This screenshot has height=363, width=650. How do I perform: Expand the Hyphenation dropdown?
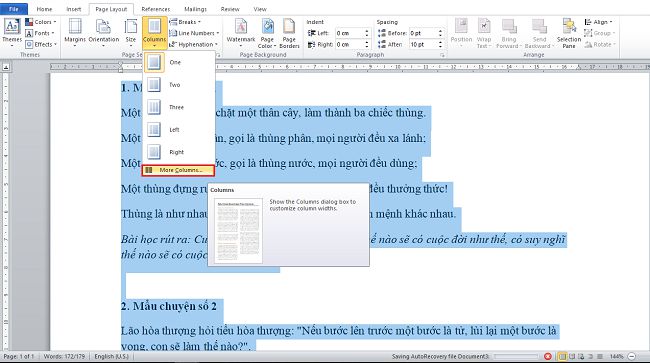[193, 44]
